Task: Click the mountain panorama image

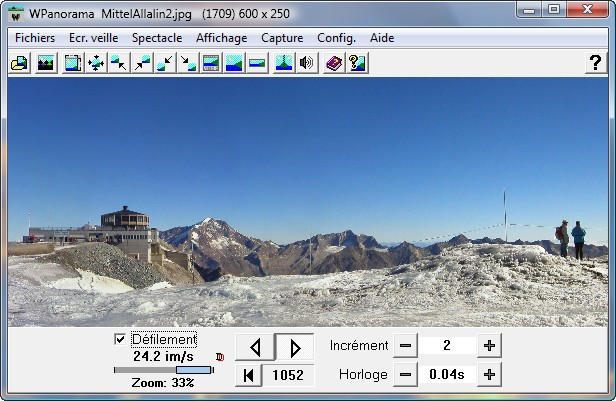Action: pyautogui.click(x=308, y=202)
